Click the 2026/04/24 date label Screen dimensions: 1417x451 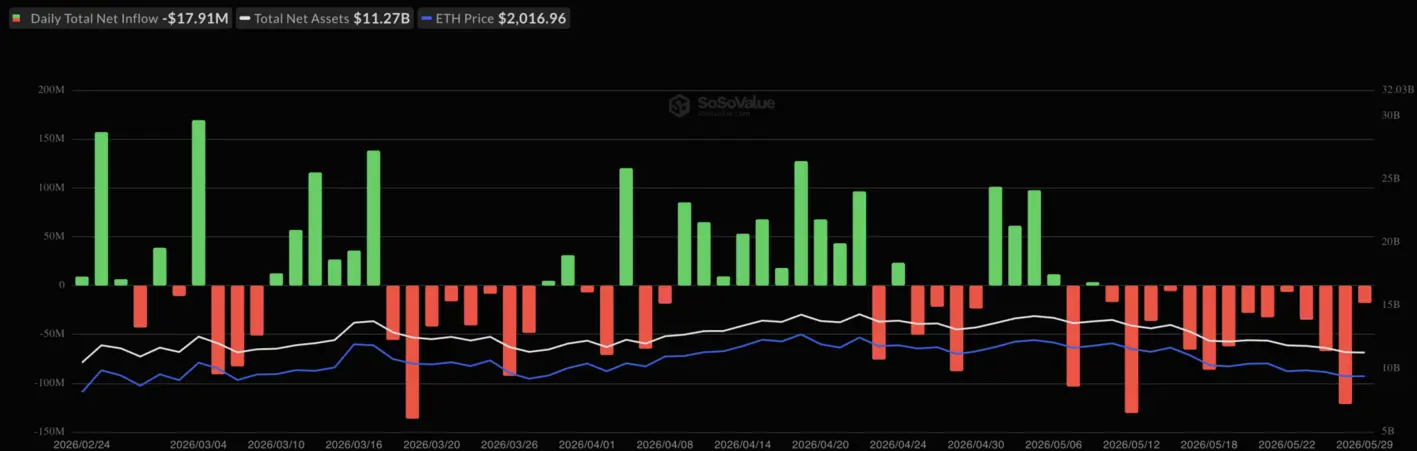[898, 443]
